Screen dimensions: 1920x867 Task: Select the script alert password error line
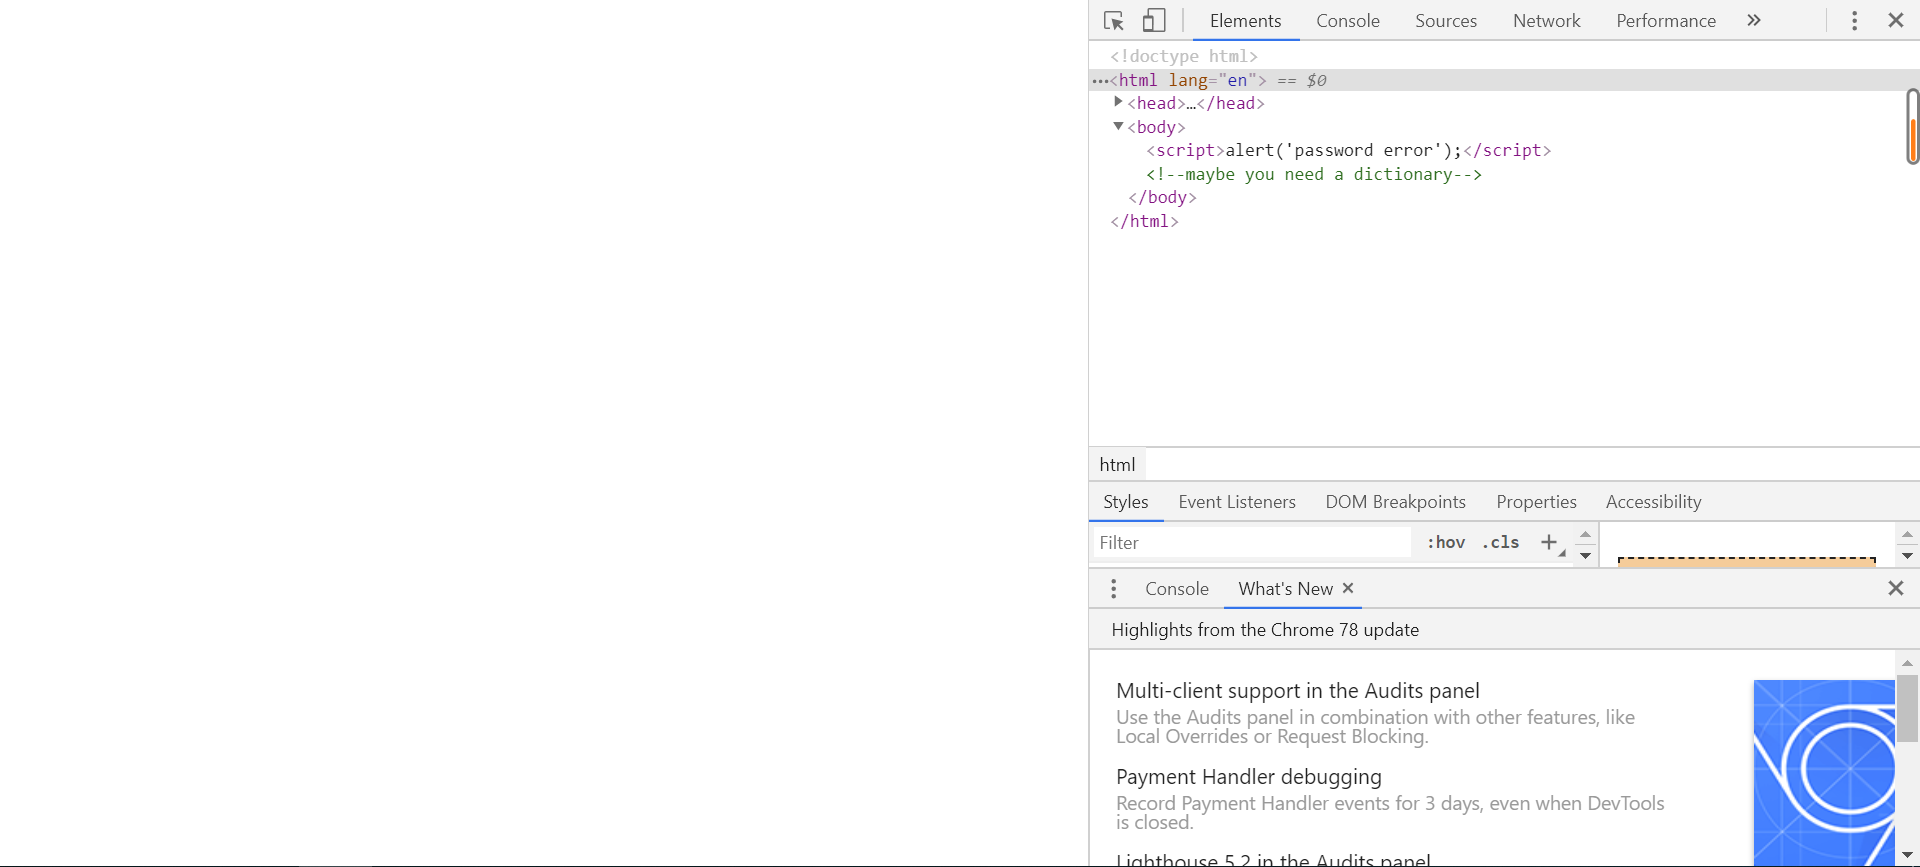tap(1348, 150)
